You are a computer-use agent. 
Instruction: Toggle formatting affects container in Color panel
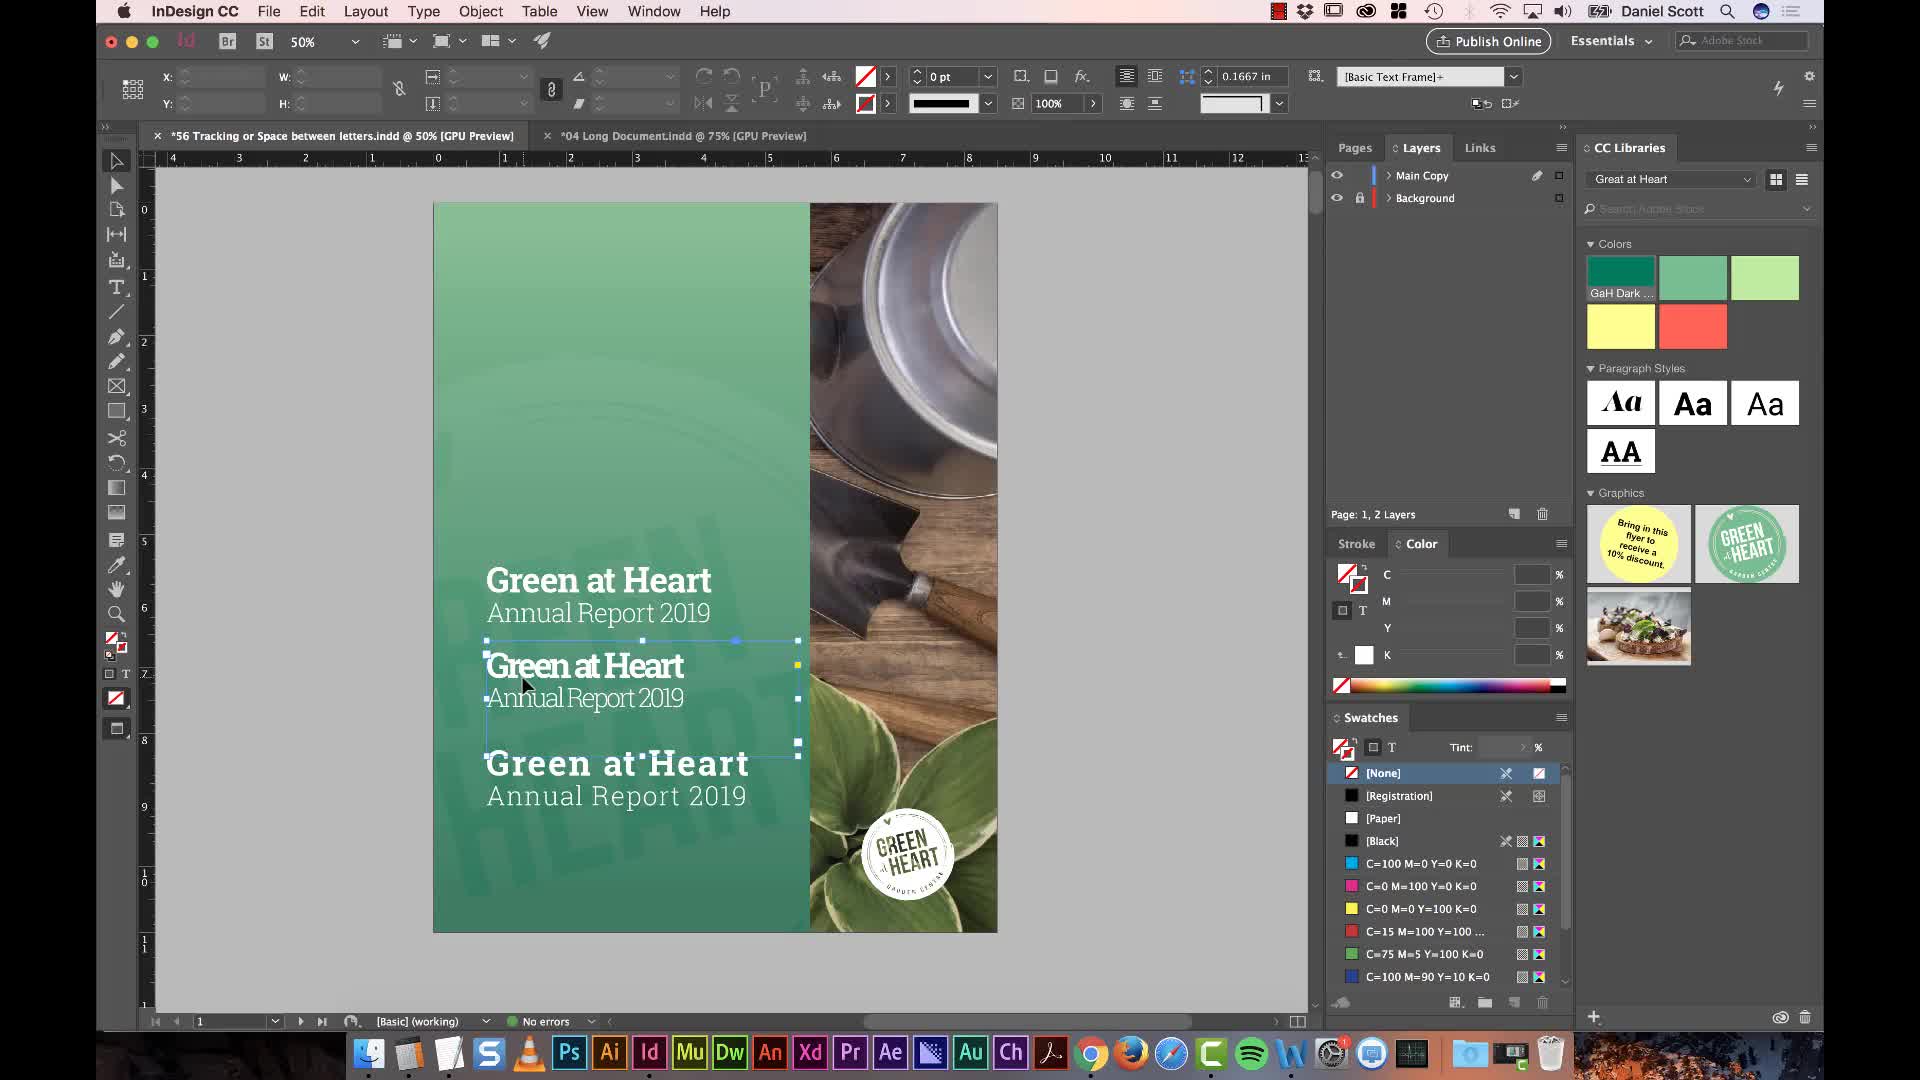click(1342, 610)
